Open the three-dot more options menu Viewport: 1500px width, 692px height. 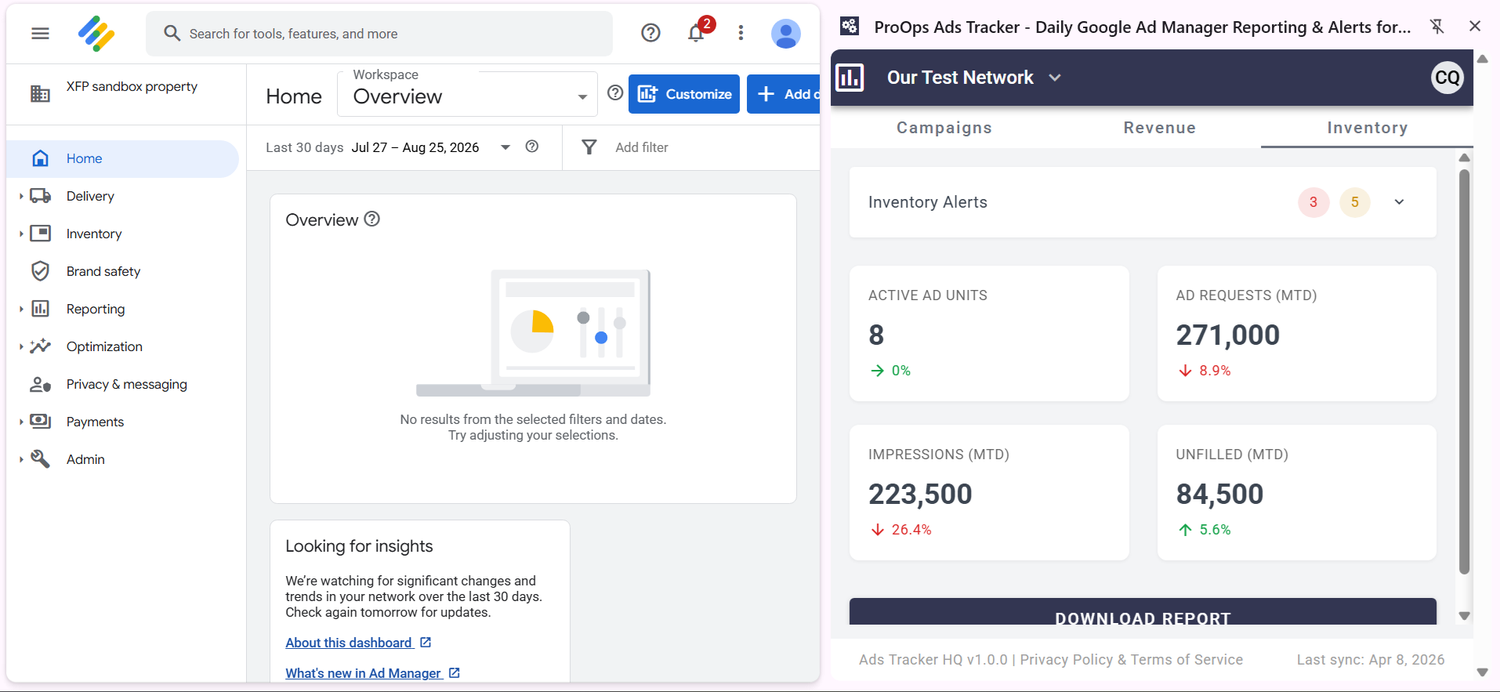click(741, 33)
